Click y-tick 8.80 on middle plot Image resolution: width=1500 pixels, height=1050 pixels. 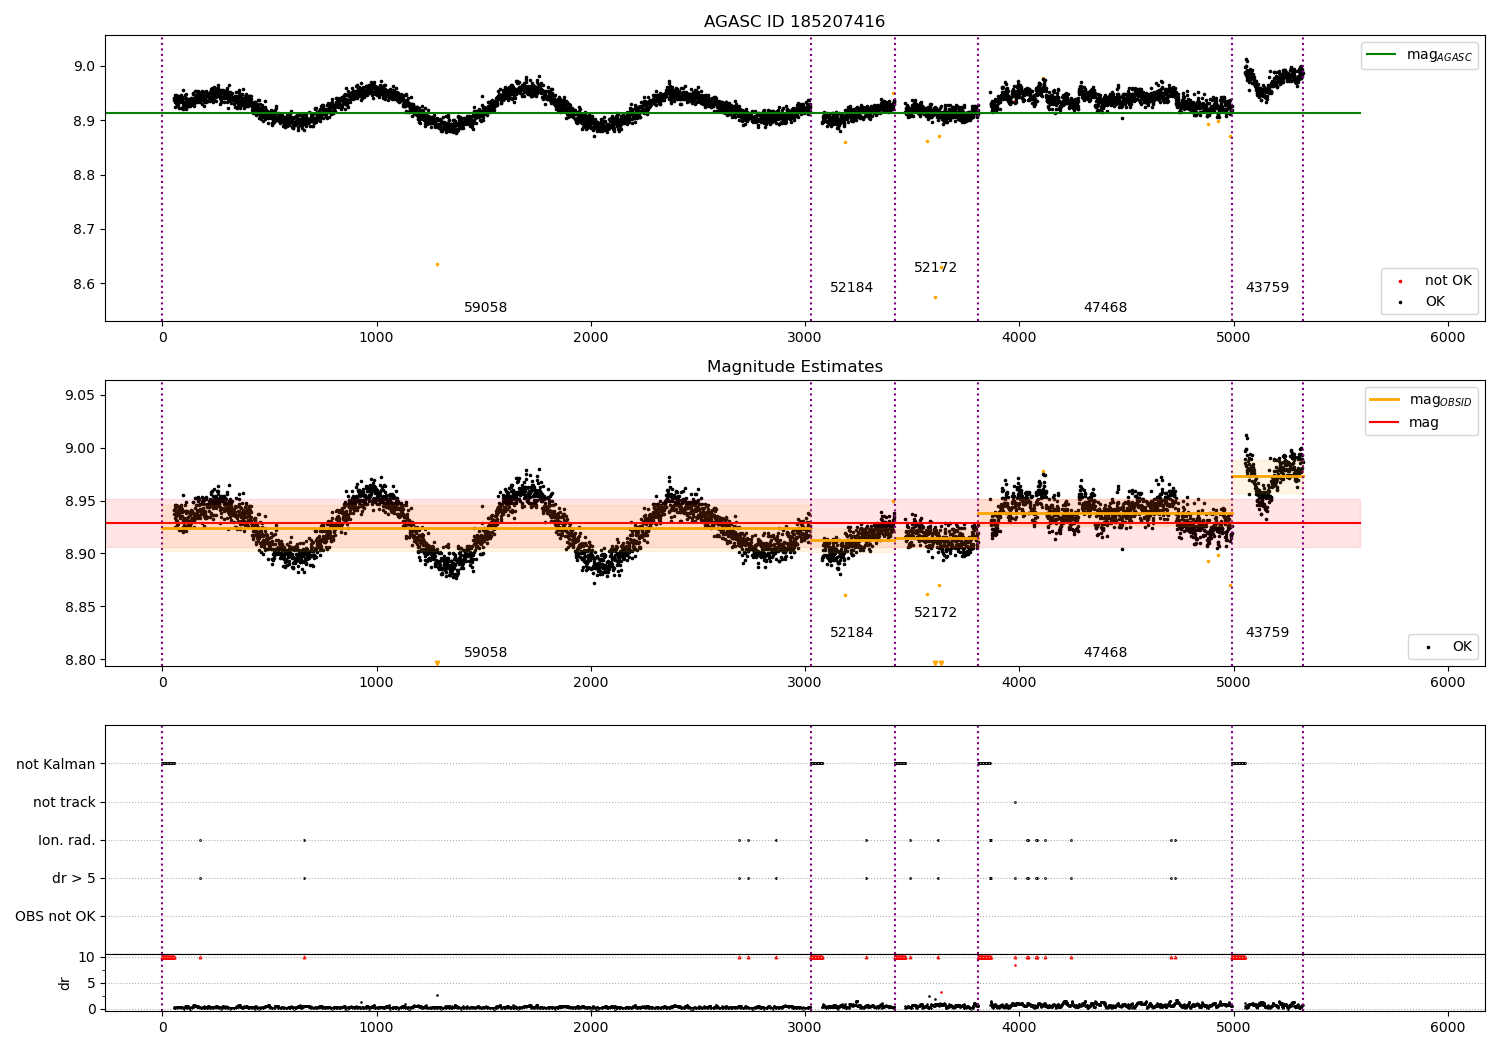click(79, 660)
